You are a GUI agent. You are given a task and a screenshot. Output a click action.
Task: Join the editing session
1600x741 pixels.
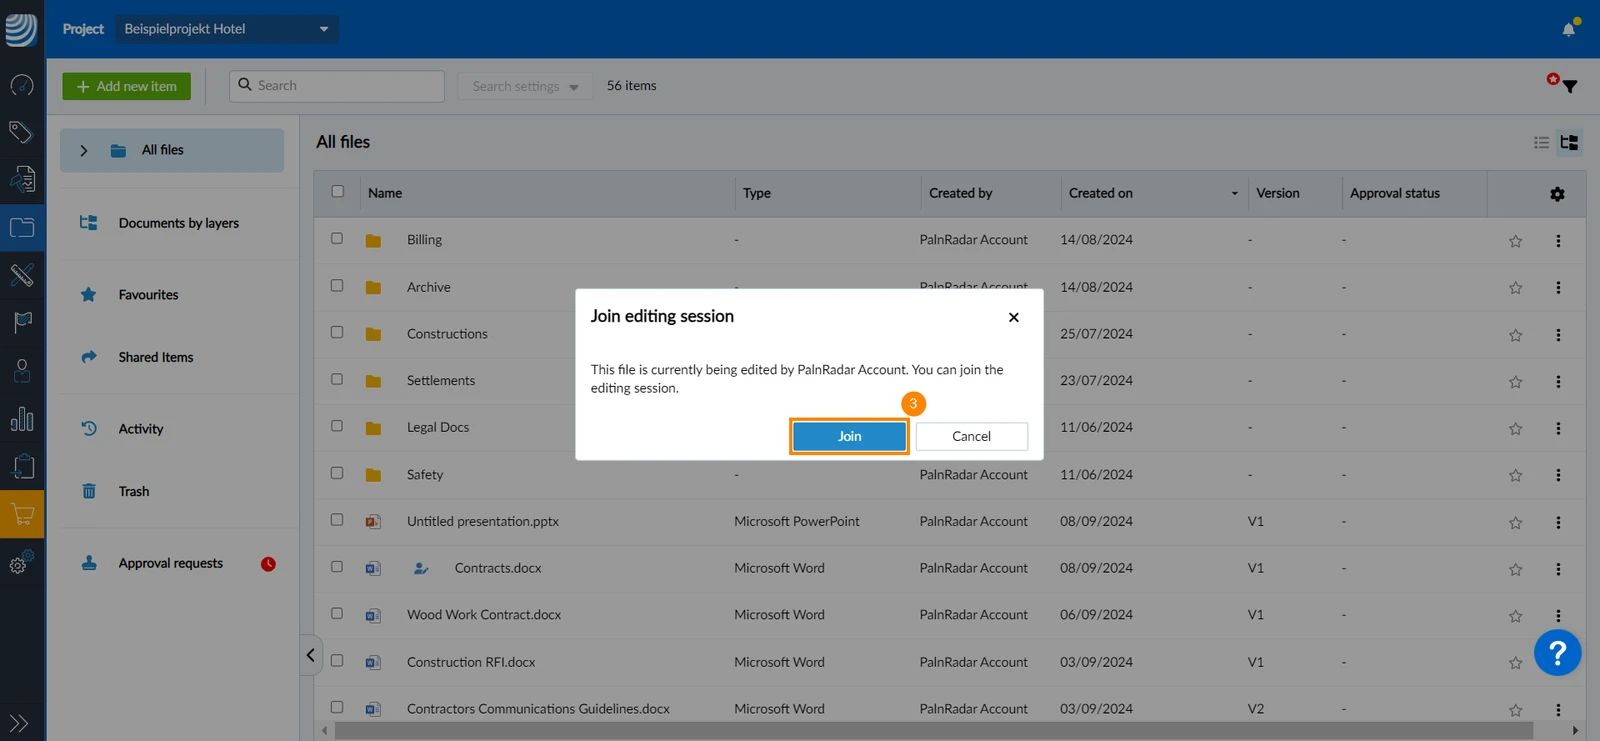(x=849, y=436)
